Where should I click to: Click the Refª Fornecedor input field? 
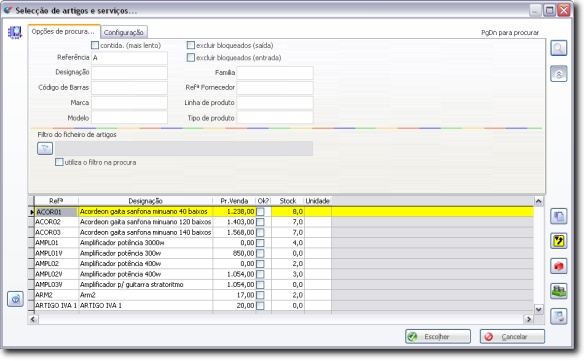pos(275,88)
